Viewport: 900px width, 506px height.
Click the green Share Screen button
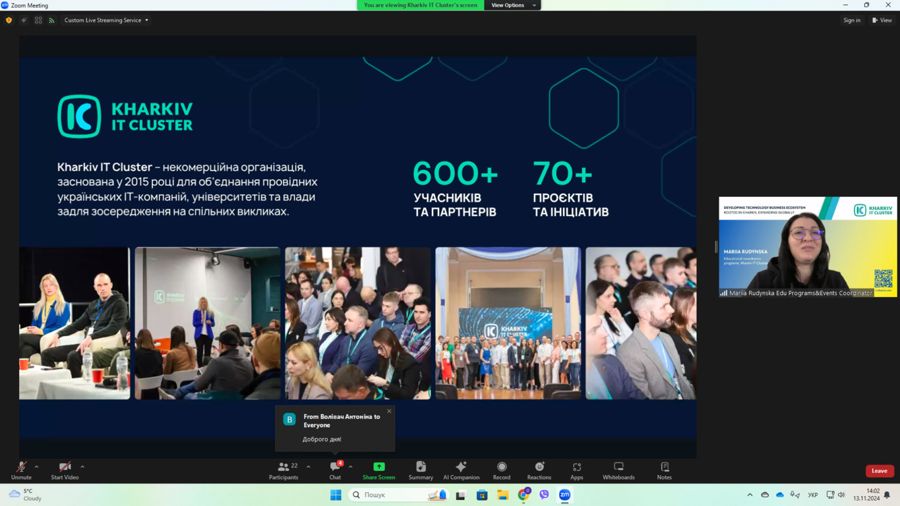(379, 470)
